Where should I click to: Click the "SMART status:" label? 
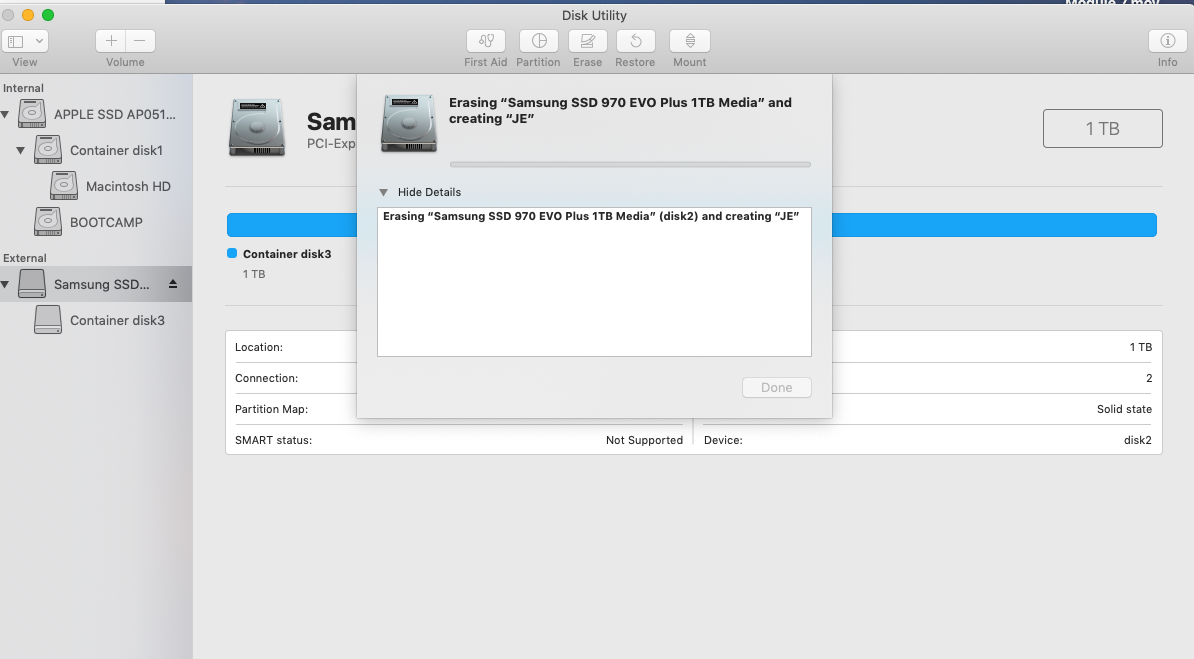pos(273,440)
